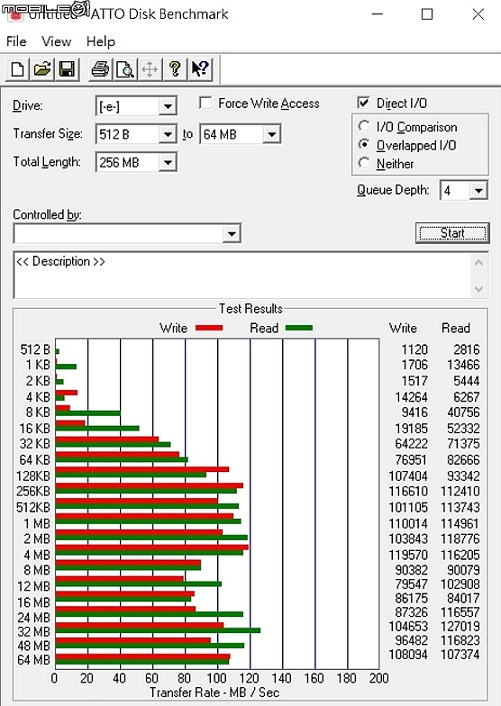Viewport: 501px width, 706px height.
Task: Save results with the floppy disk icon
Action: (67, 69)
